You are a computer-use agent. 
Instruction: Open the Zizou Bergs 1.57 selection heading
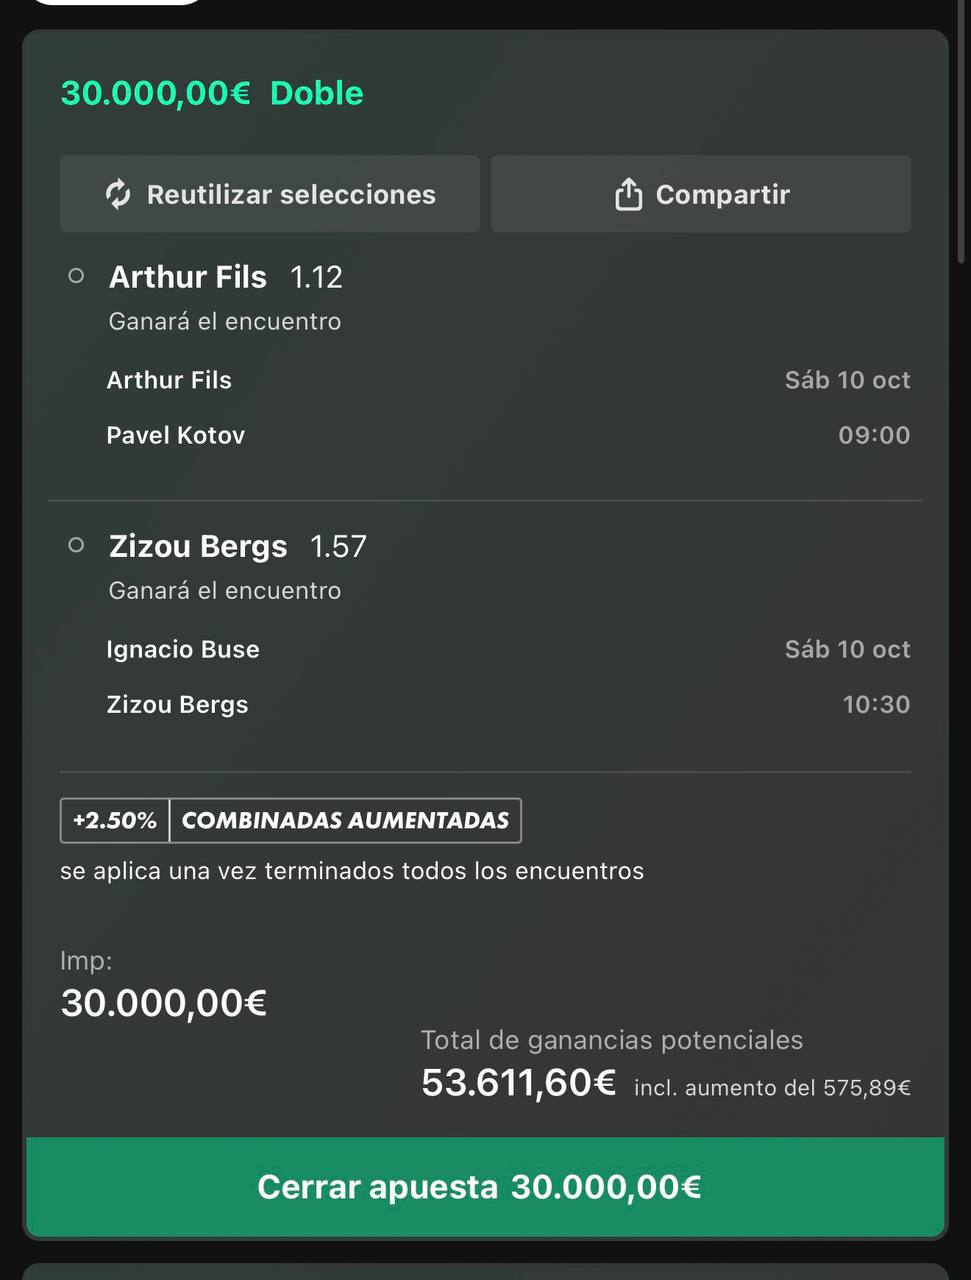tap(238, 546)
